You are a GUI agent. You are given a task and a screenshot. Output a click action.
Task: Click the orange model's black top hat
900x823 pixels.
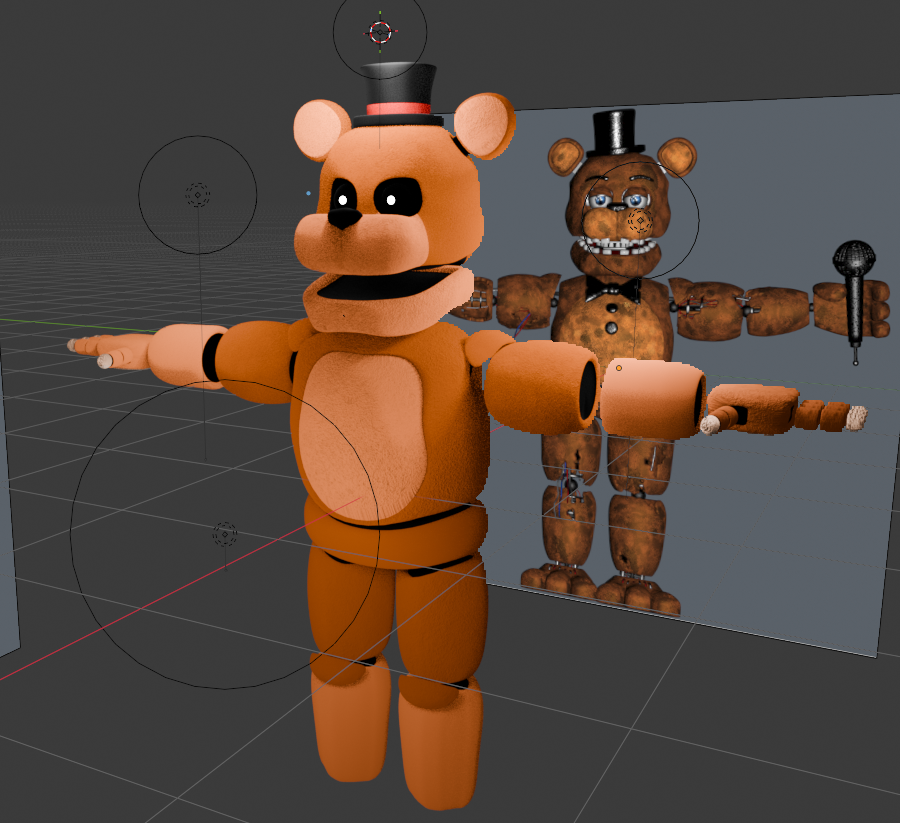point(397,95)
